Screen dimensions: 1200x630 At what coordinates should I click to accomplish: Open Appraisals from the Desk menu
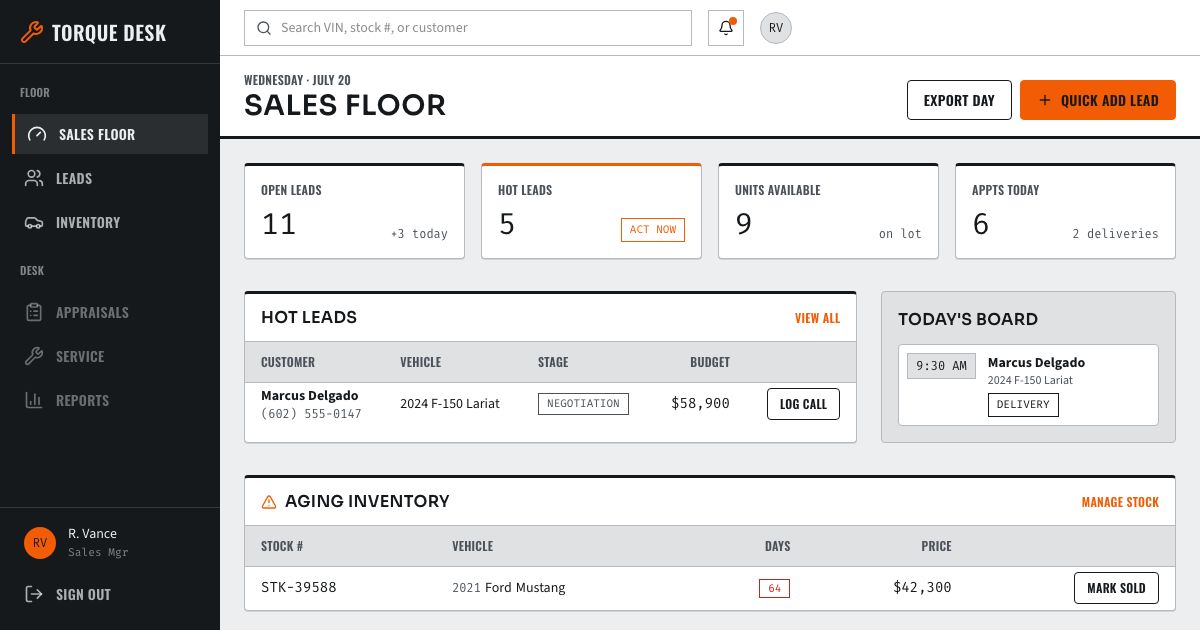point(110,312)
